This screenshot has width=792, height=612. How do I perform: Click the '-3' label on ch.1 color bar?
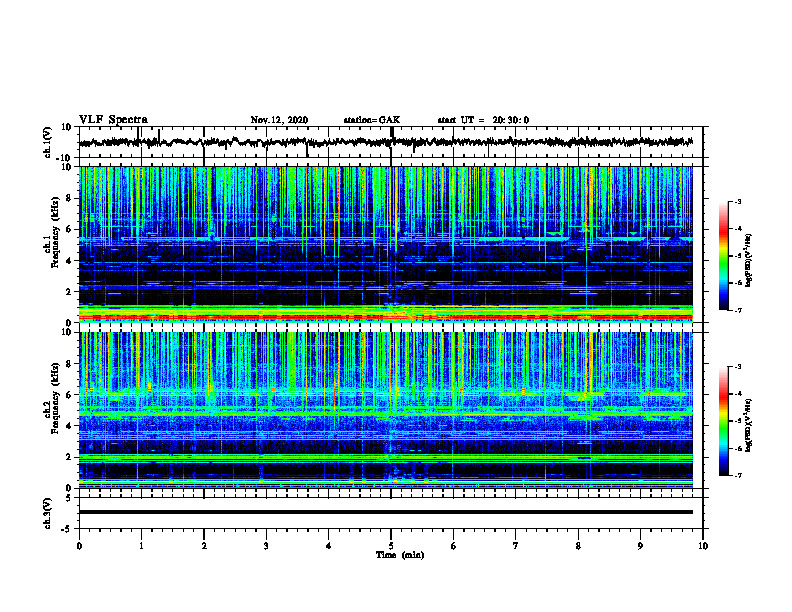pyautogui.click(x=738, y=201)
